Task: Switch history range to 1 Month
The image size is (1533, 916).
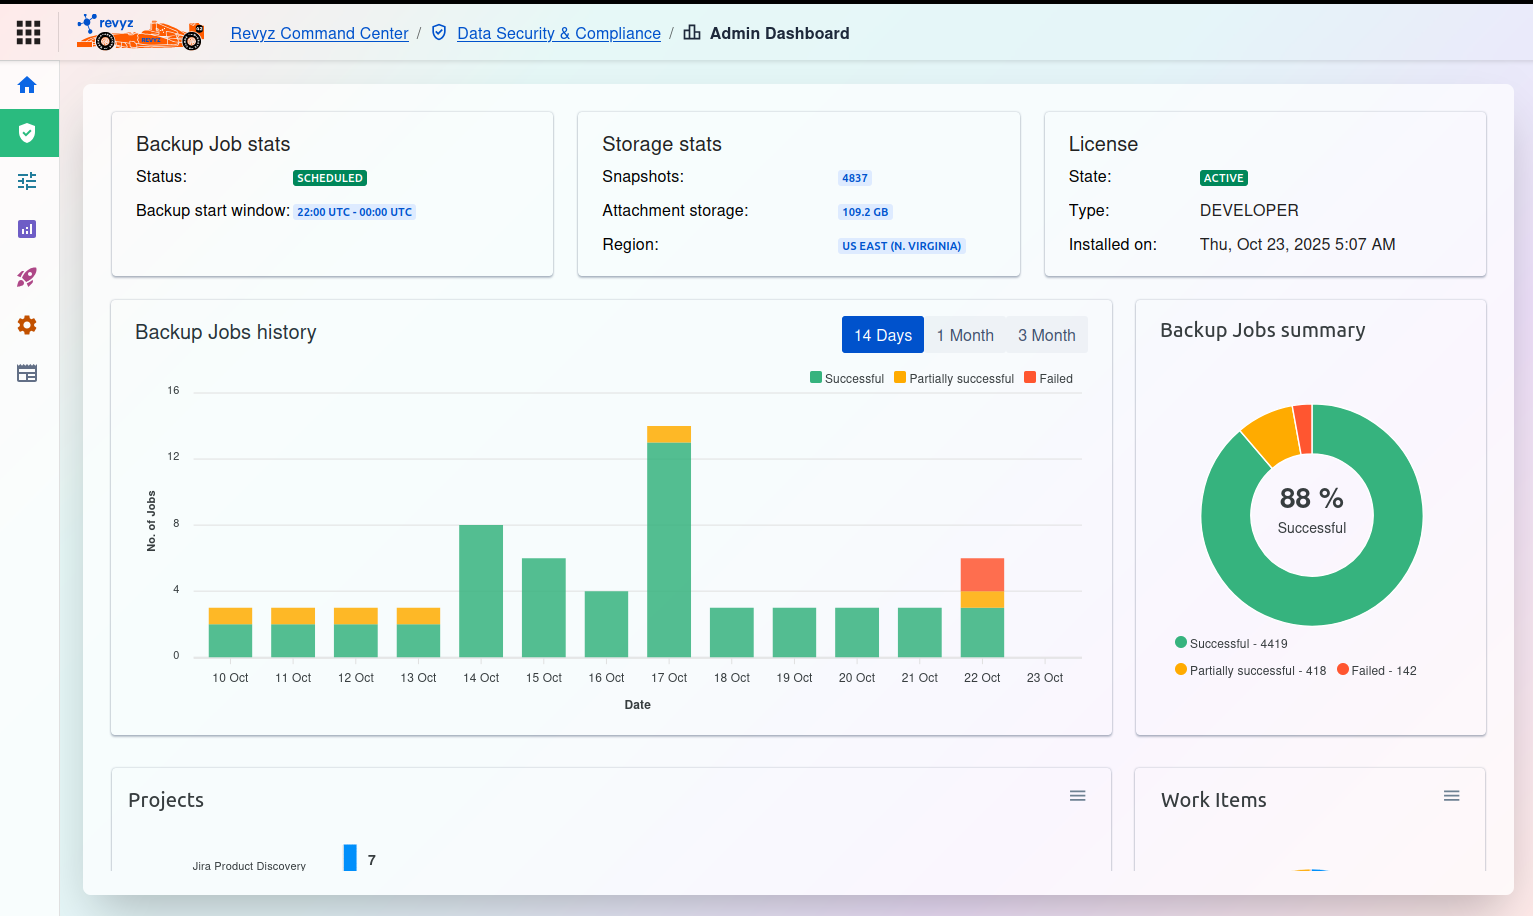Action: click(x=965, y=335)
